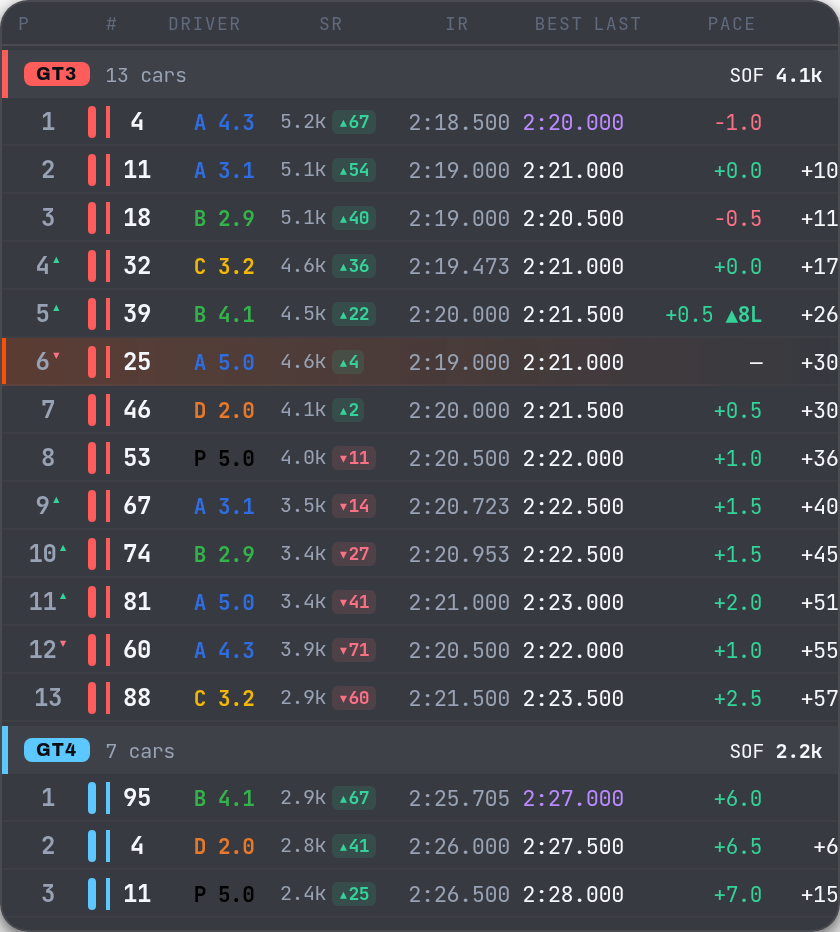Click the best lap 2:20.723
The height and width of the screenshot is (932, 840).
click(x=459, y=506)
